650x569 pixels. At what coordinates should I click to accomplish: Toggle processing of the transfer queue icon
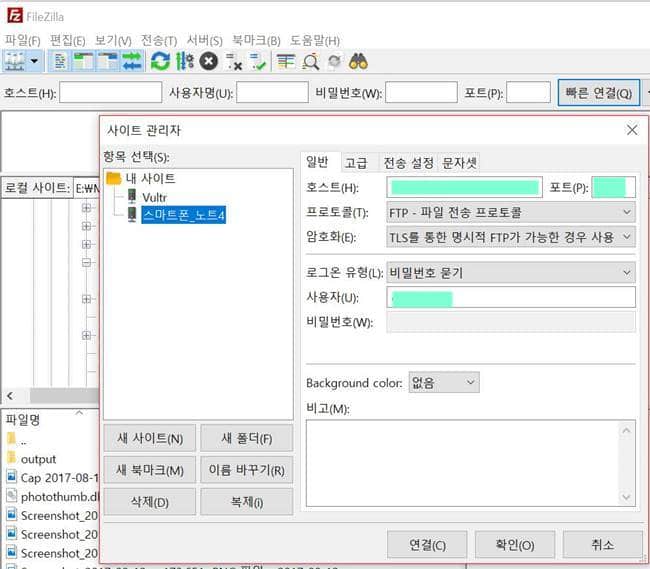[184, 61]
